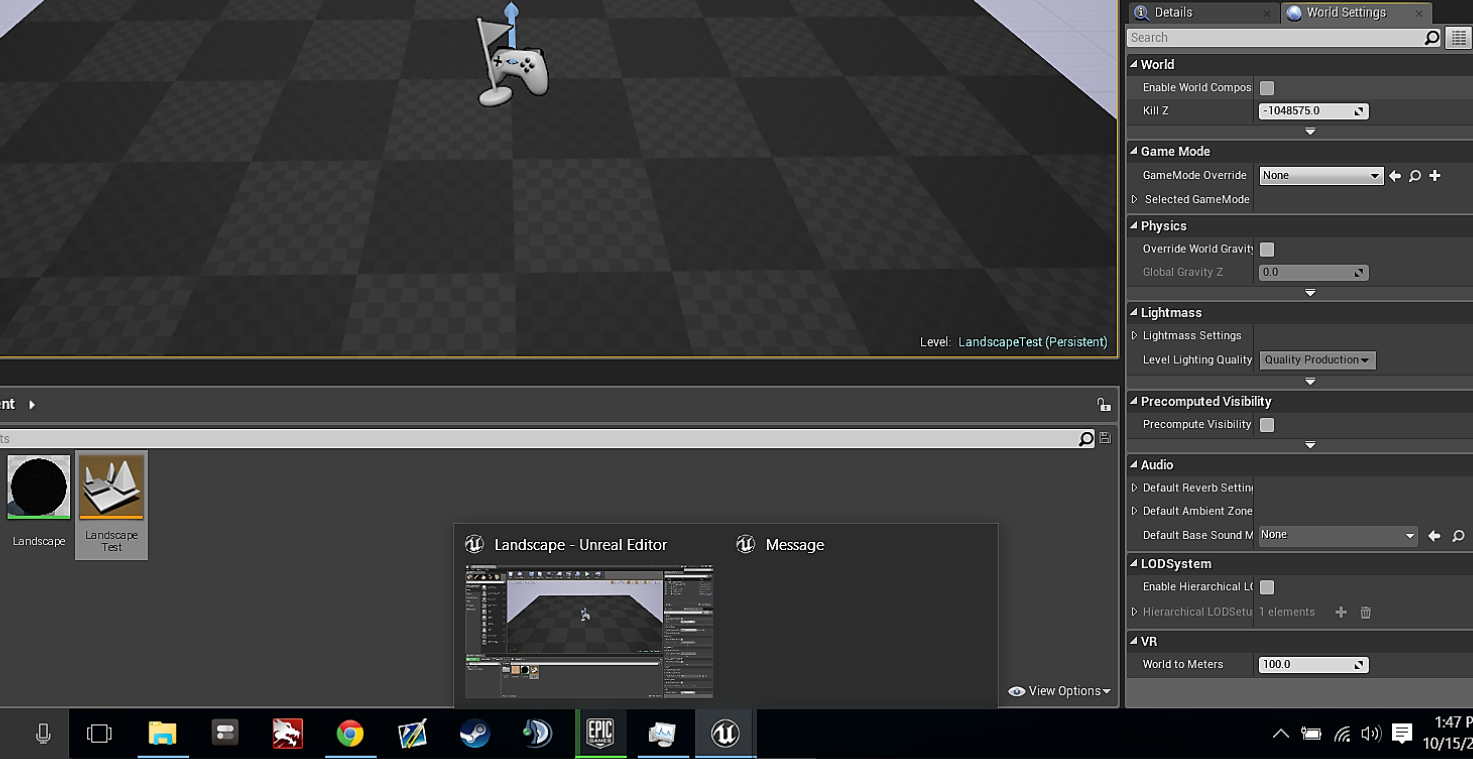Open Steam from the taskbar

pyautogui.click(x=475, y=734)
